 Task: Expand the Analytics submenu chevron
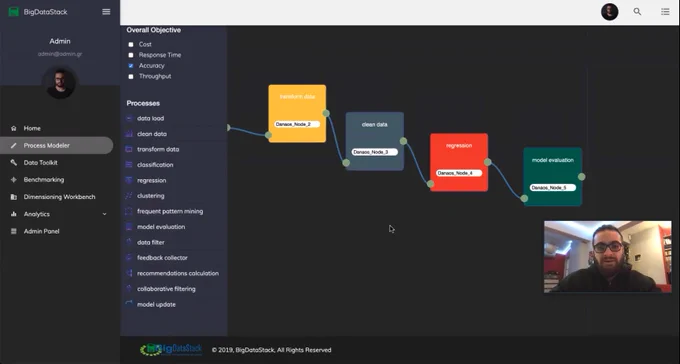coord(104,214)
